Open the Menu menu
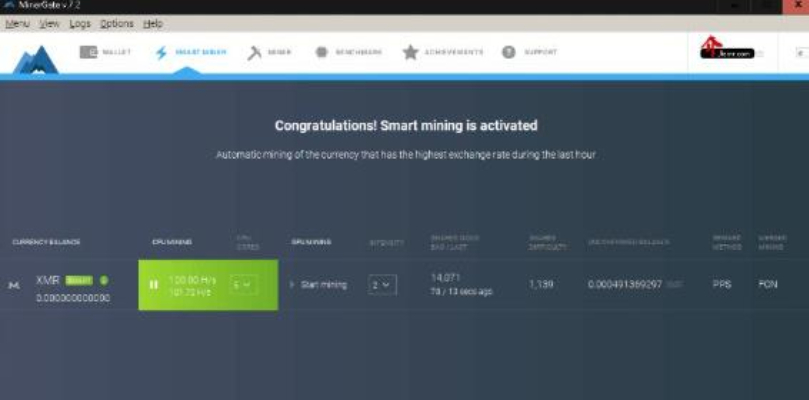Viewport: 809px width, 400px height. pyautogui.click(x=18, y=24)
